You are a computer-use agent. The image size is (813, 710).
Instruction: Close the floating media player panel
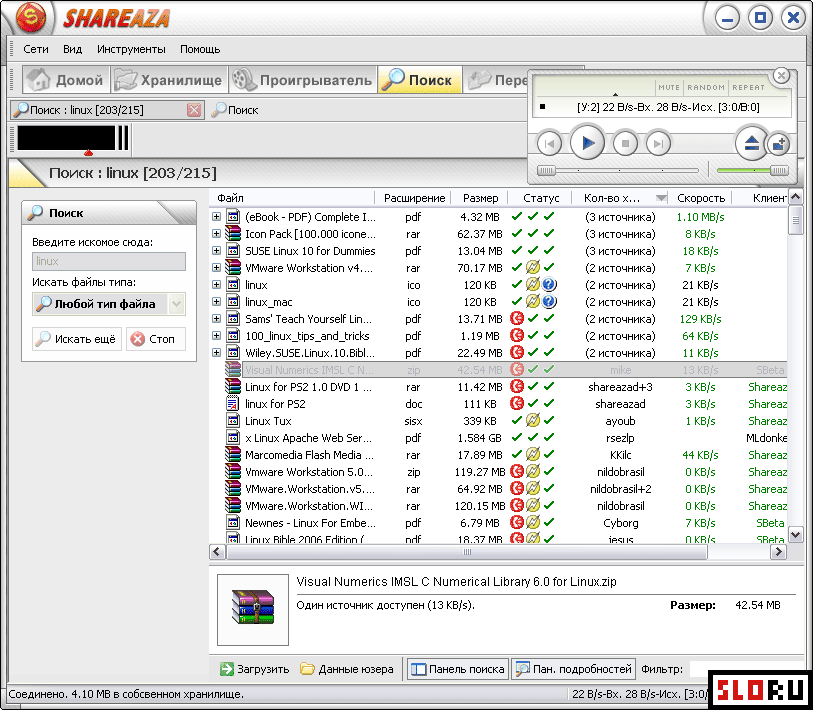781,76
